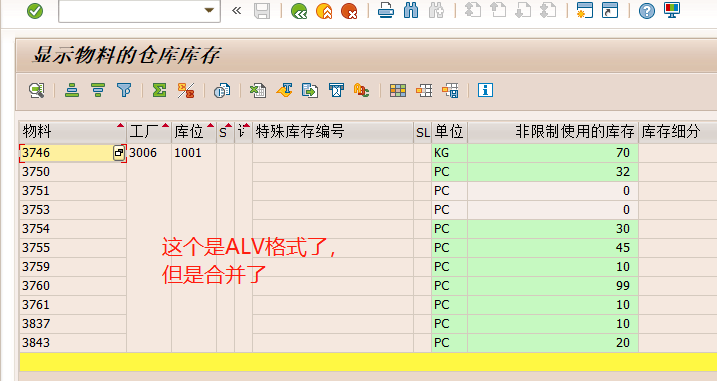Image resolution: width=717 pixels, height=381 pixels.
Task: Set a filter using the funnel icon
Action: click(x=124, y=90)
